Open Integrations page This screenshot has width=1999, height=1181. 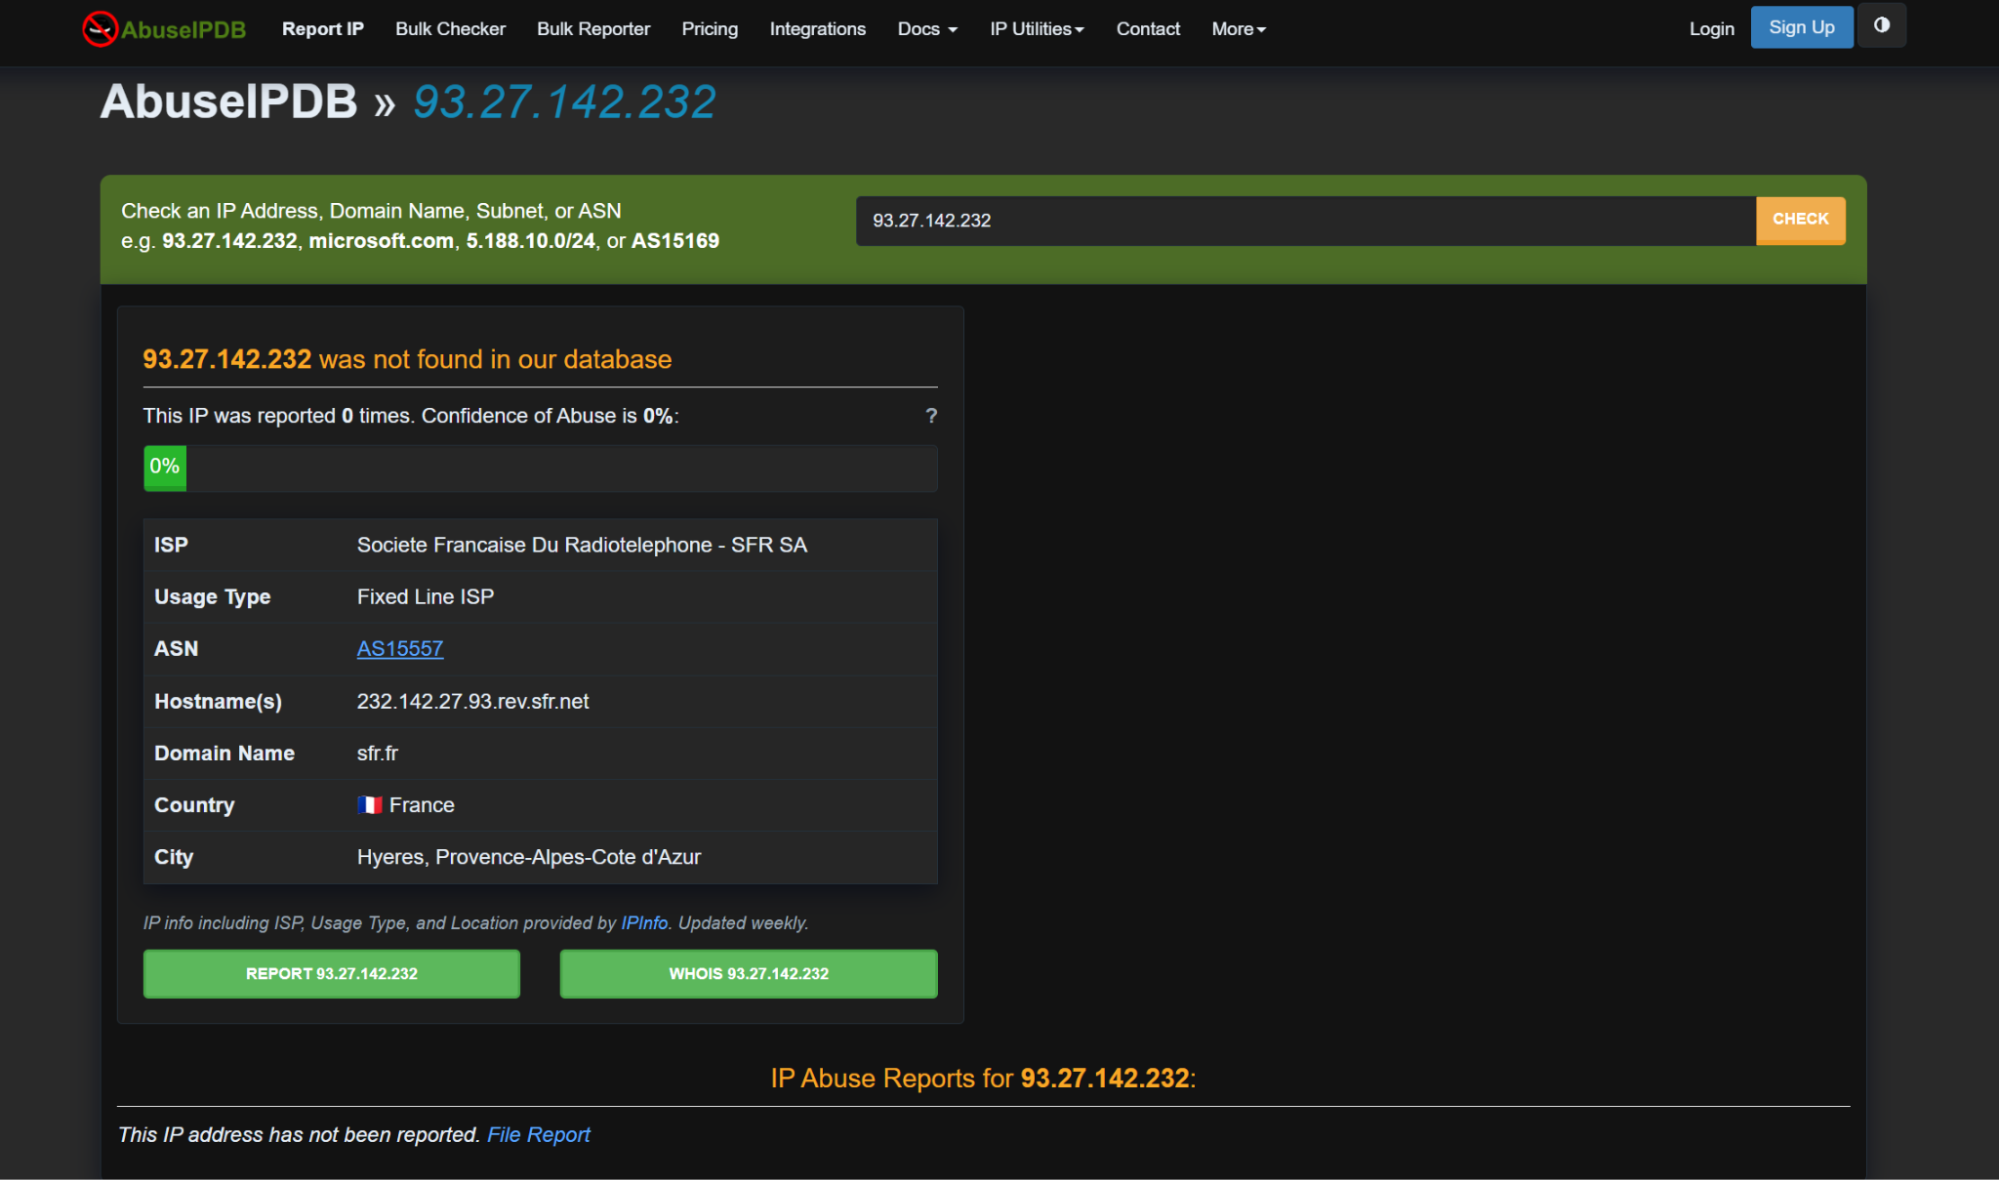[x=818, y=29]
